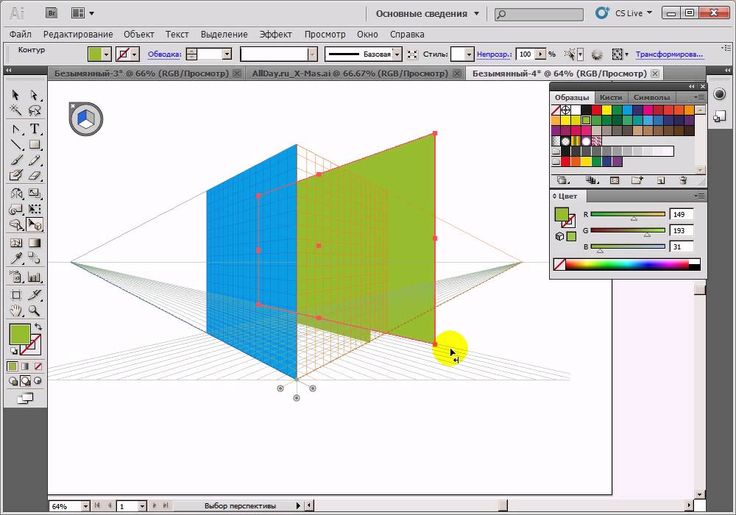Open fill color dropdown in control panel
The height and width of the screenshot is (515, 736).
pos(107,54)
